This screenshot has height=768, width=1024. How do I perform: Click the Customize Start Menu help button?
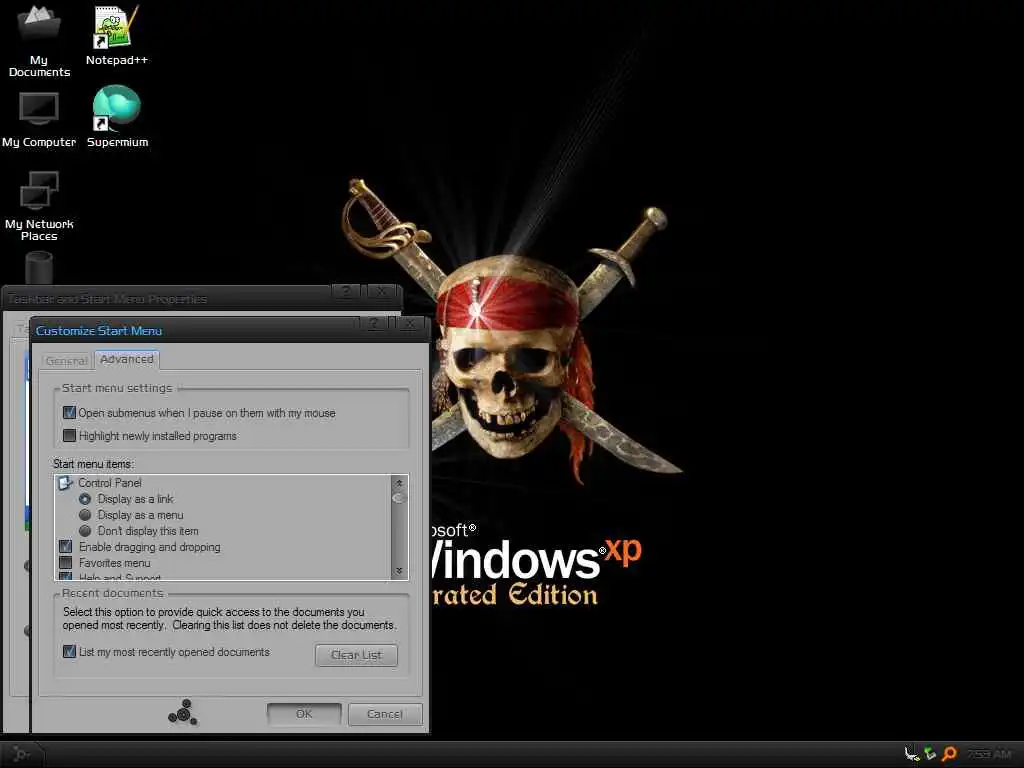coord(374,324)
